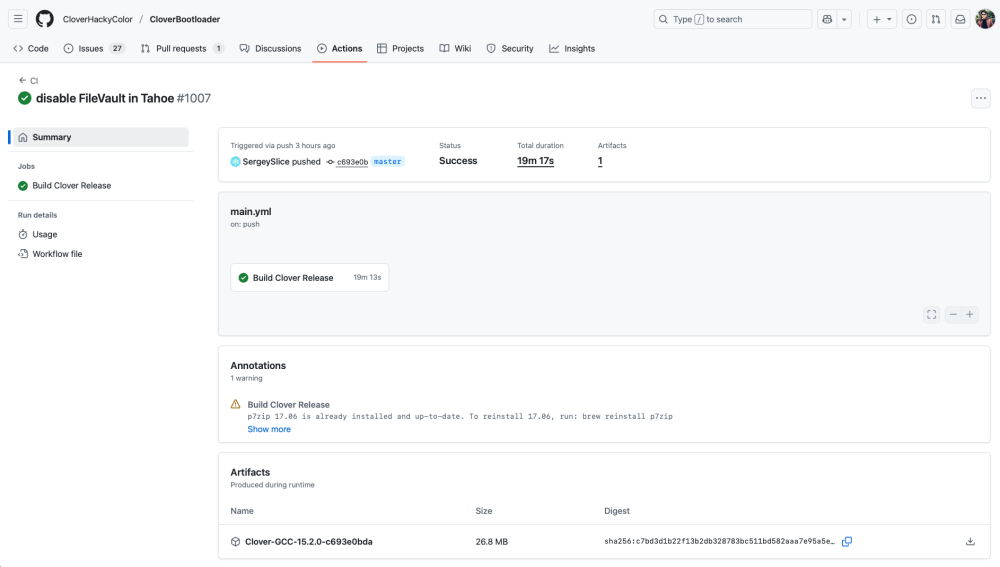Switch to the Code tab
The width and height of the screenshot is (1000, 567).
tap(31, 48)
